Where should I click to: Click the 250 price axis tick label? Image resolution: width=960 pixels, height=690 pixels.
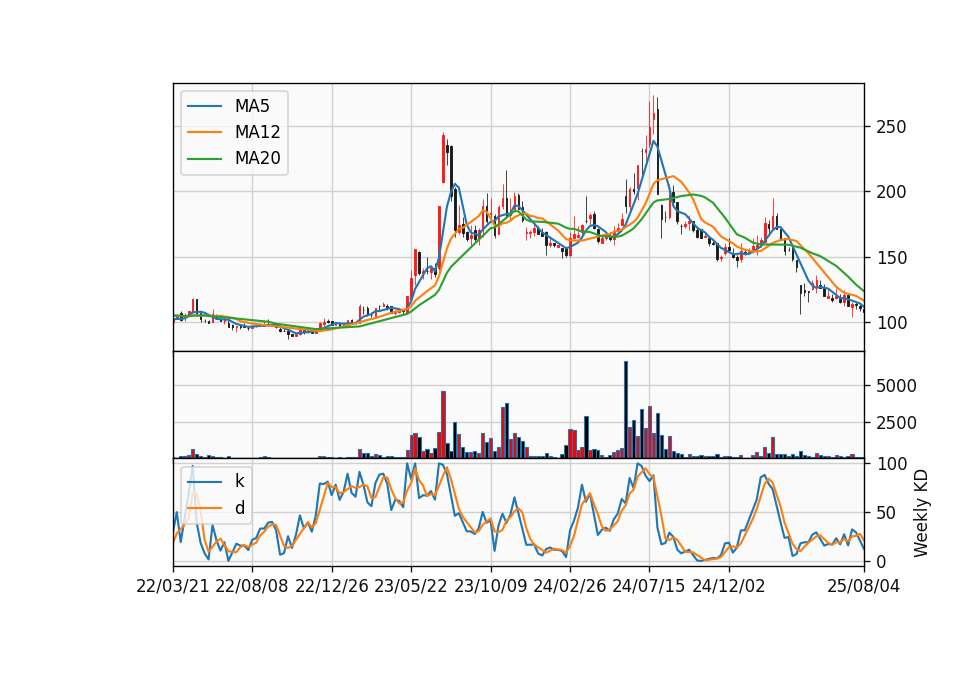(891, 127)
